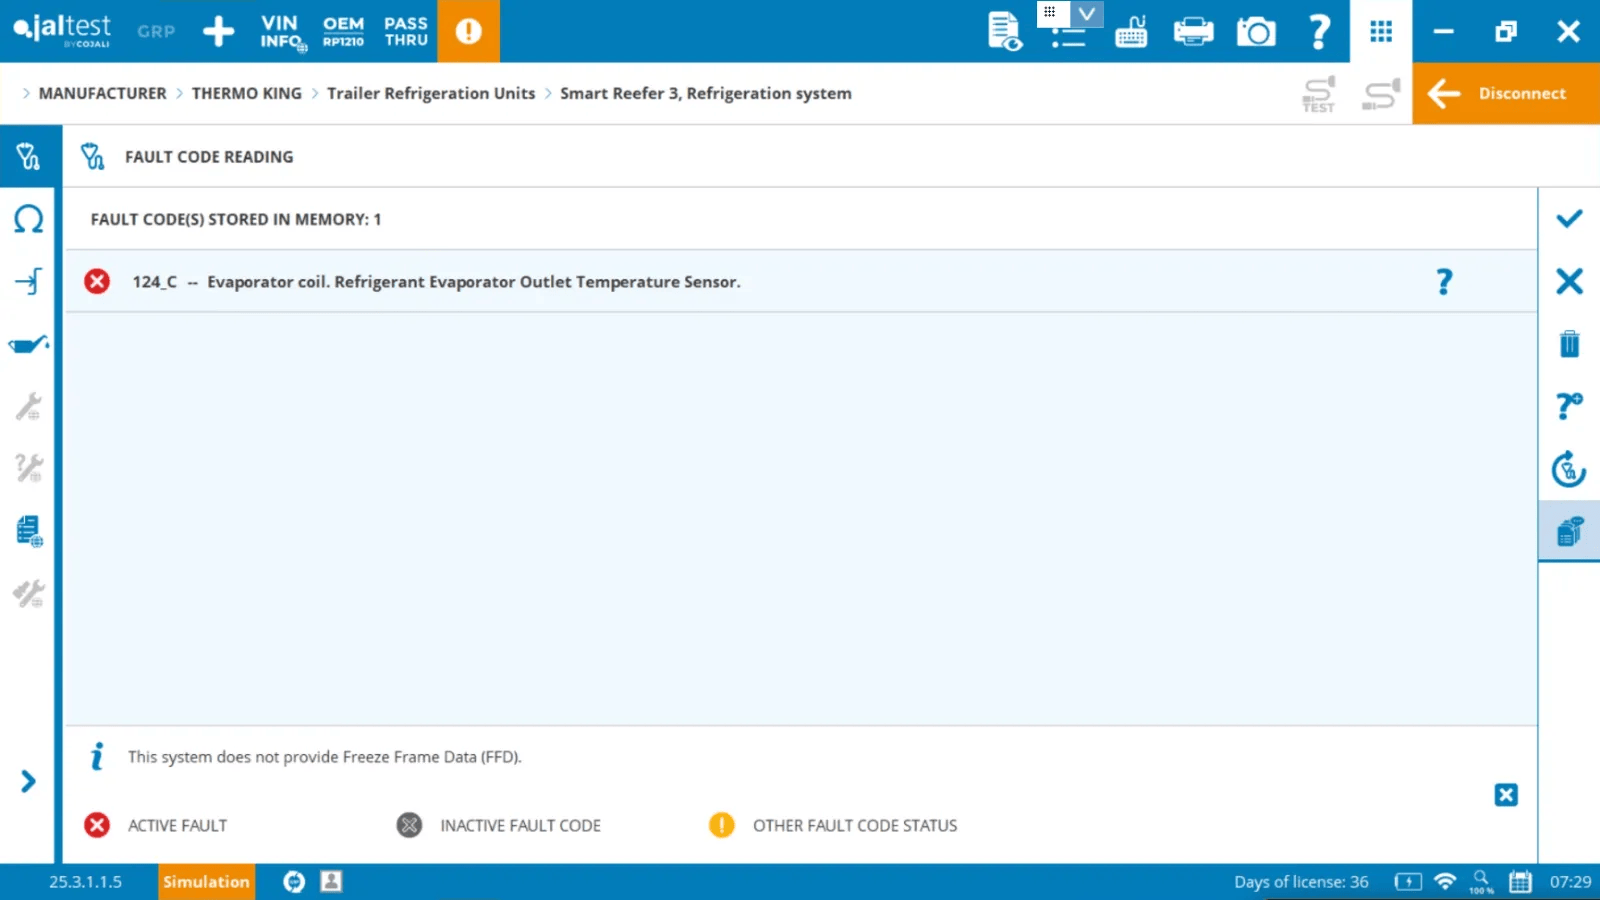
Task: Click the X cancel icon in right panel
Action: (x=1569, y=281)
